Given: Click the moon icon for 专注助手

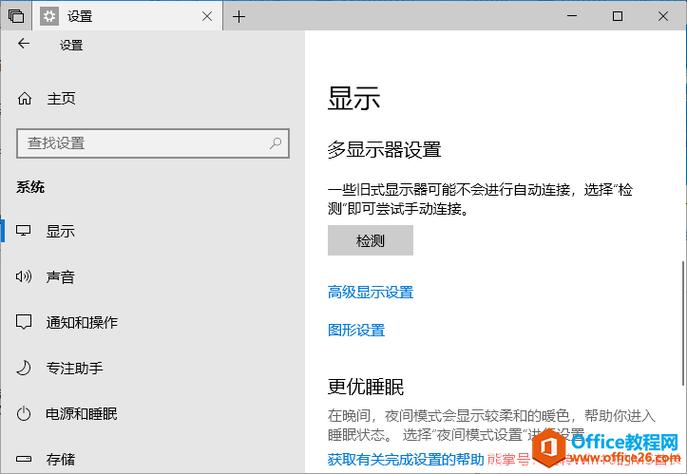Looking at the screenshot, I should click(x=23, y=368).
